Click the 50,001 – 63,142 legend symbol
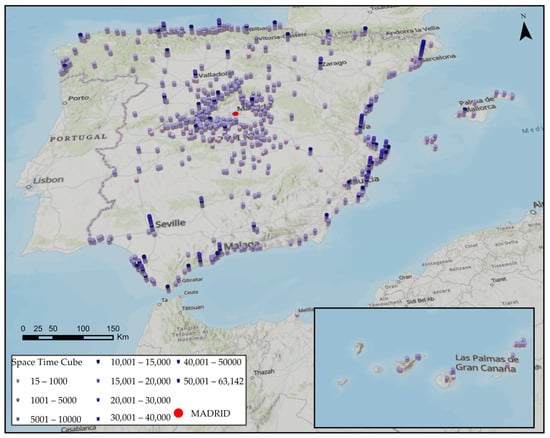The image size is (550, 438). 179,381
